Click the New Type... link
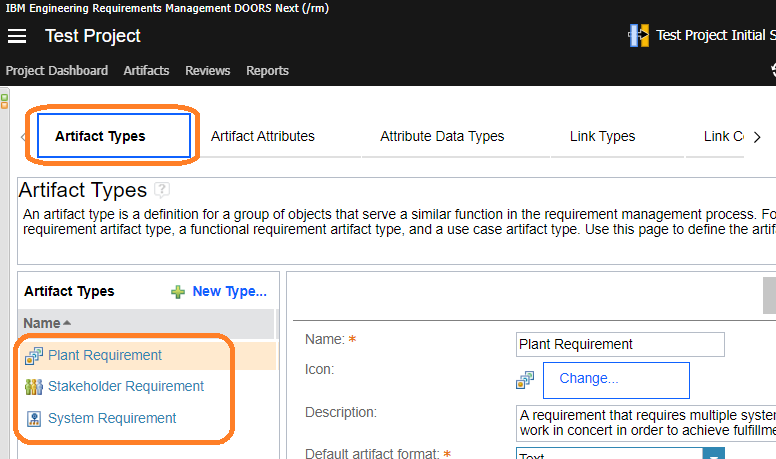 pyautogui.click(x=229, y=292)
